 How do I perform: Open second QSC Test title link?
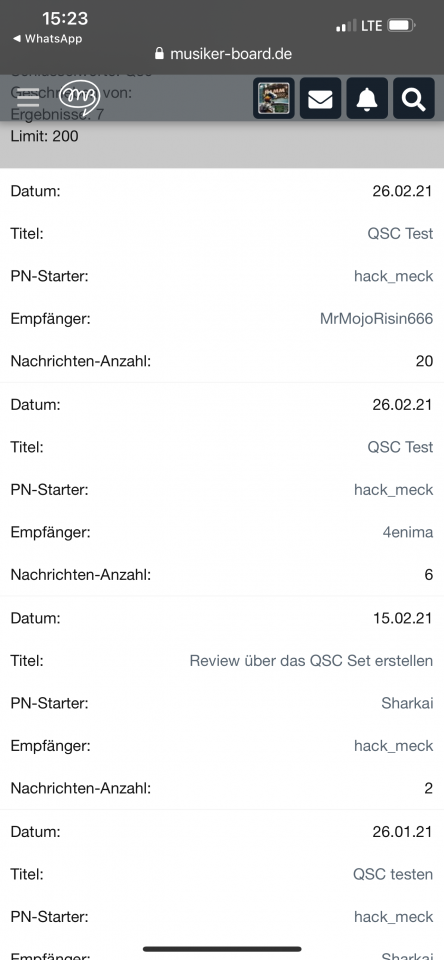[x=400, y=446]
